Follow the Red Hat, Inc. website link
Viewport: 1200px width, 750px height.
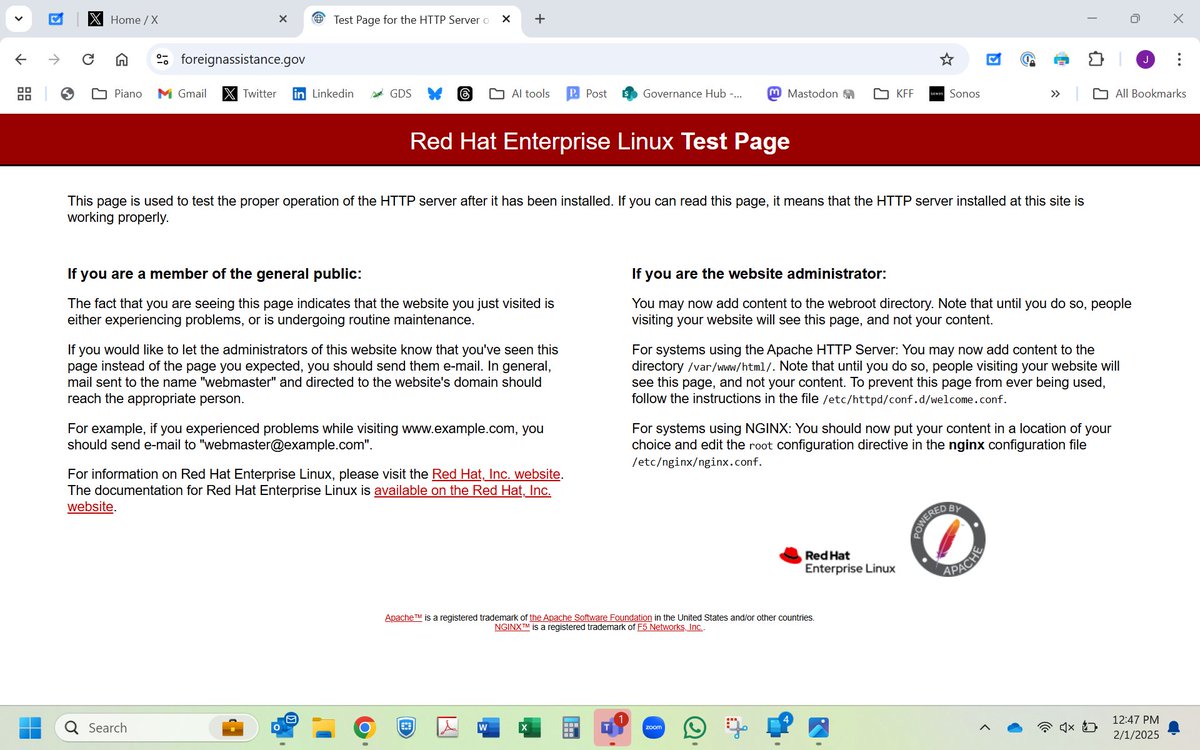pos(496,474)
